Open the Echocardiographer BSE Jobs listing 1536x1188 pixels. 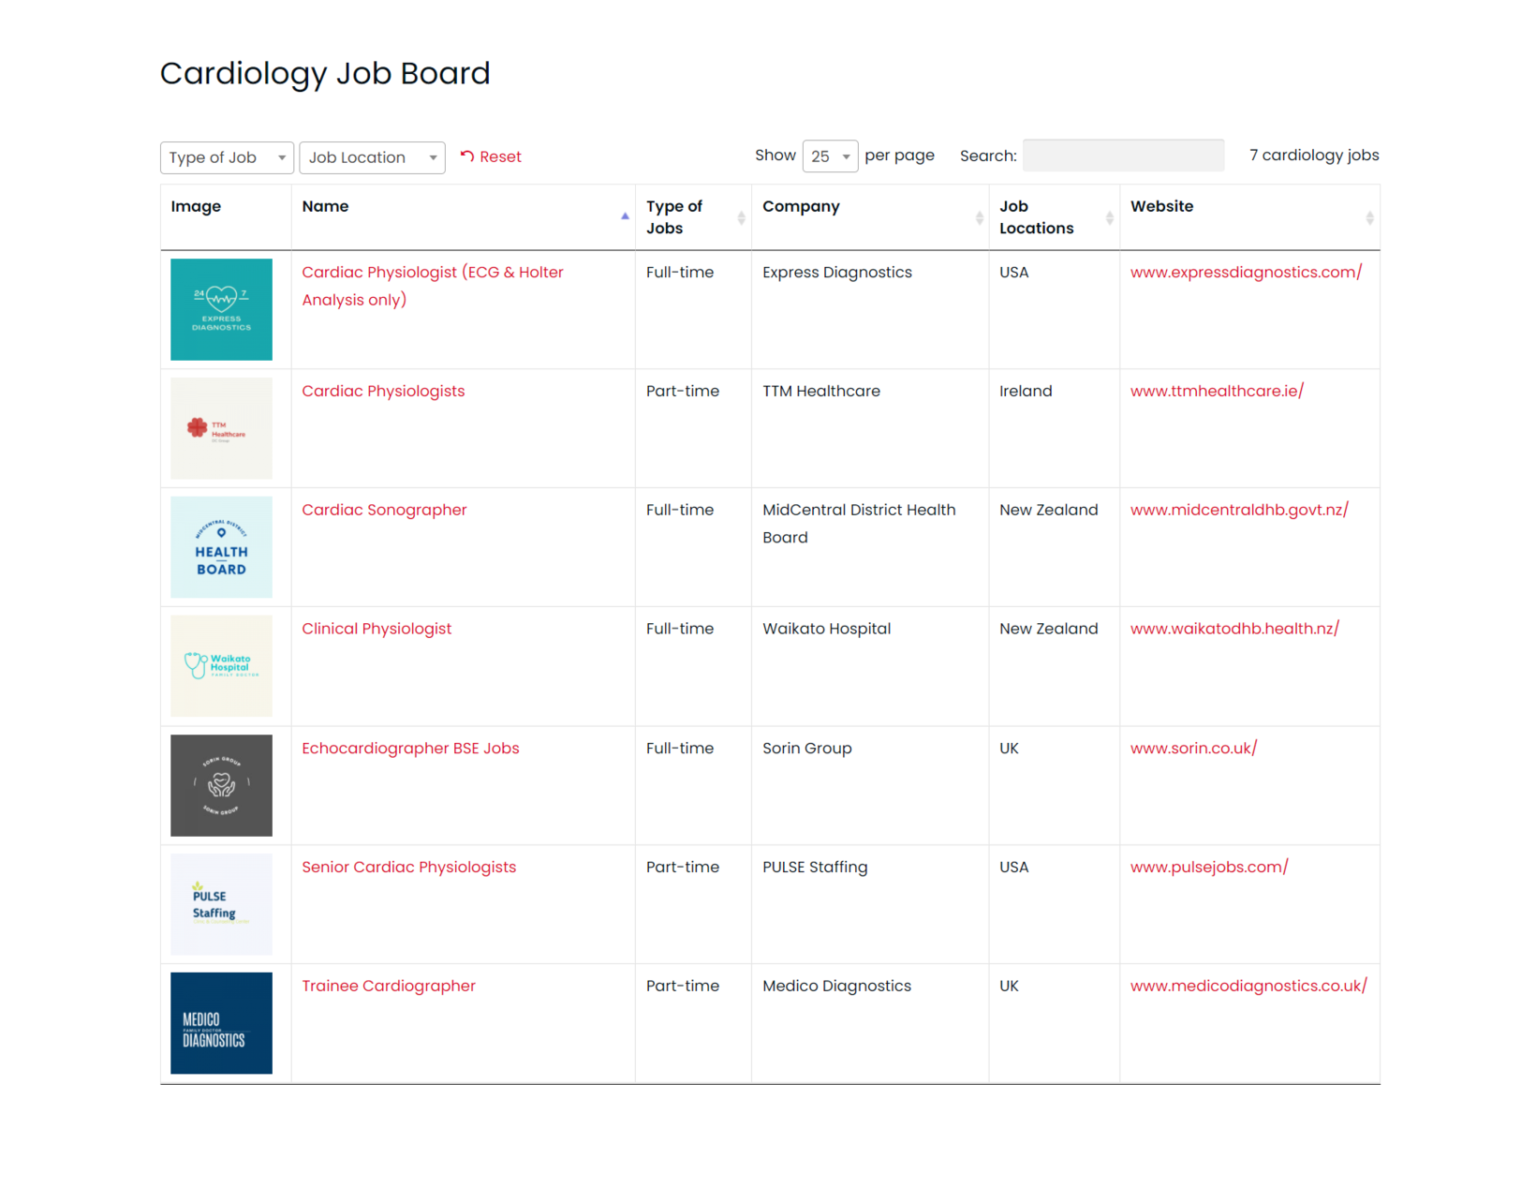point(410,748)
